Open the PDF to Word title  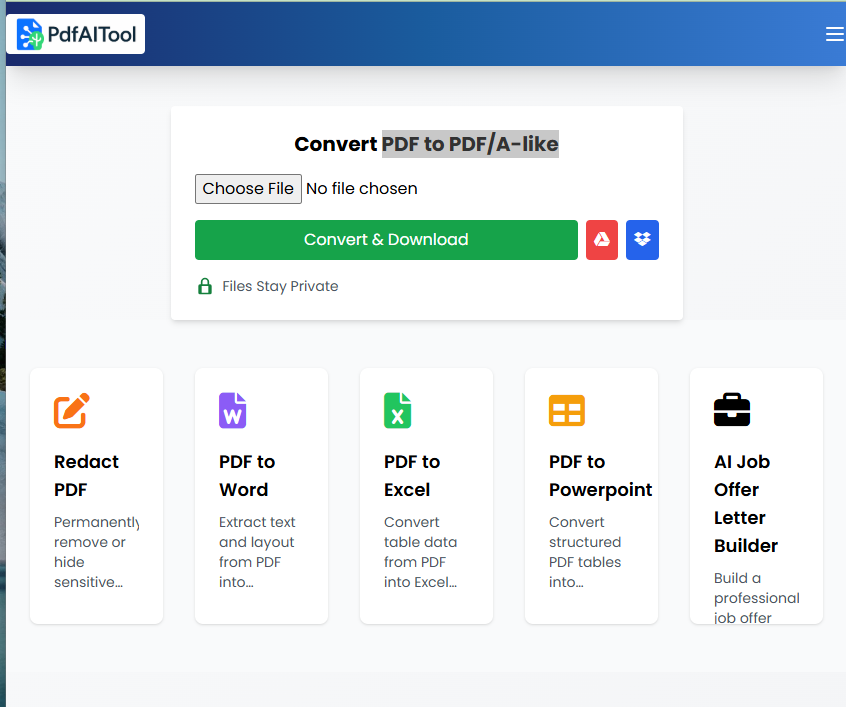pyautogui.click(x=247, y=476)
